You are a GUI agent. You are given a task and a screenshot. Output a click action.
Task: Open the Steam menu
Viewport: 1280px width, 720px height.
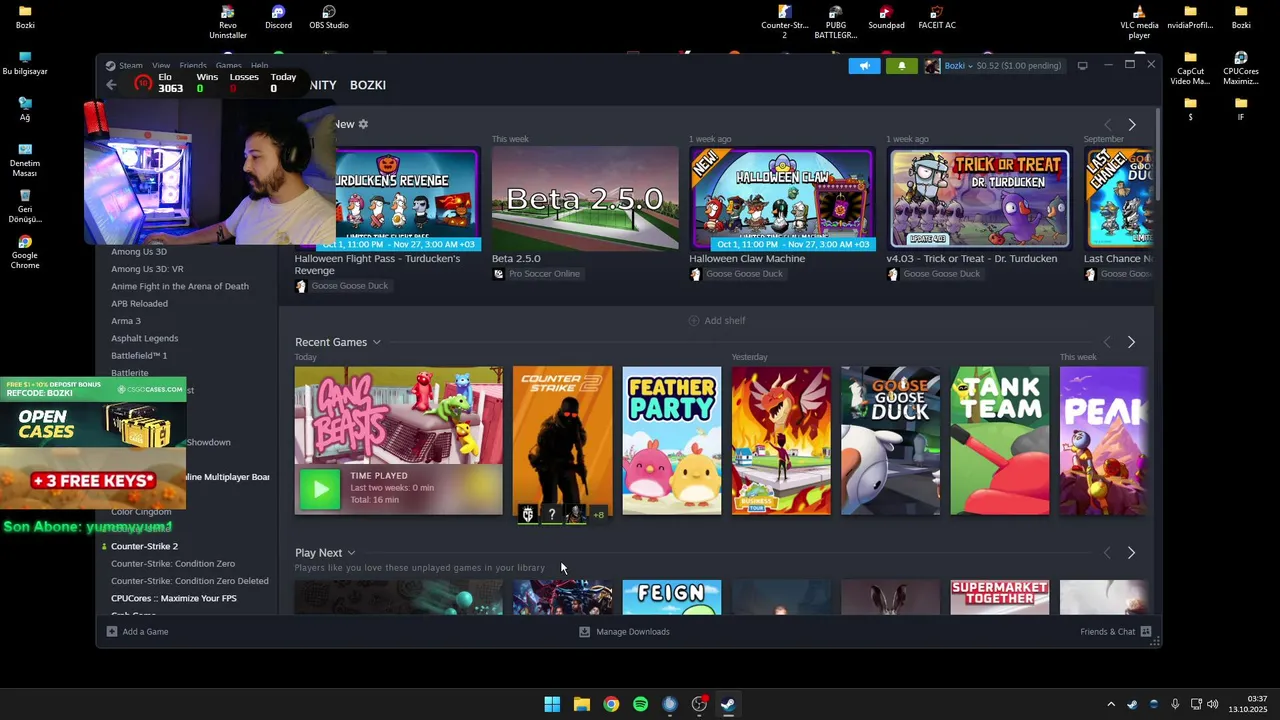[x=131, y=66]
